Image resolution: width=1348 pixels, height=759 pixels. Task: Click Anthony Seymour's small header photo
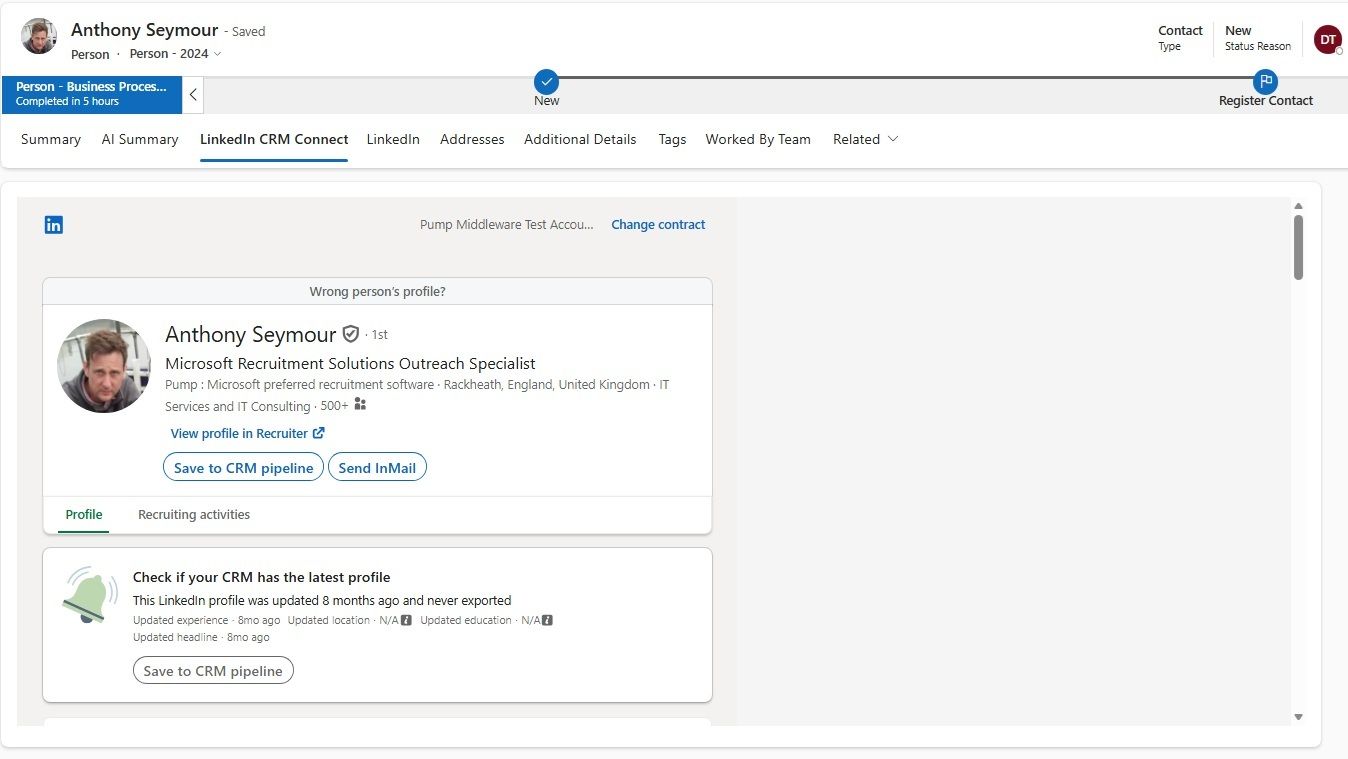pos(39,36)
